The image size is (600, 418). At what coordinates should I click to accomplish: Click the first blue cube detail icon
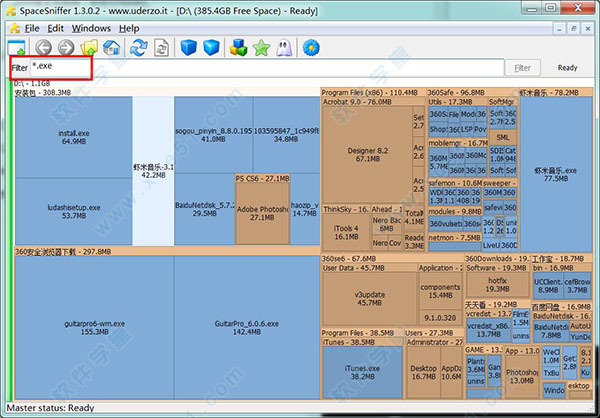tap(188, 48)
